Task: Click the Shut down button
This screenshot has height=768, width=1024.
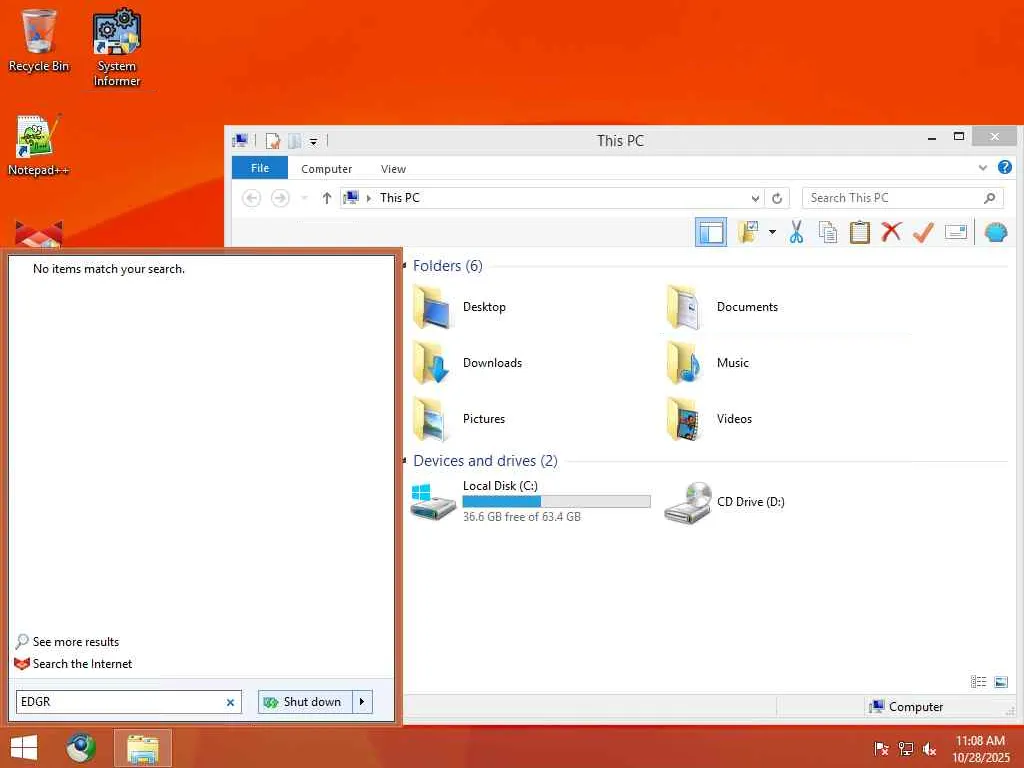Action: tap(305, 702)
